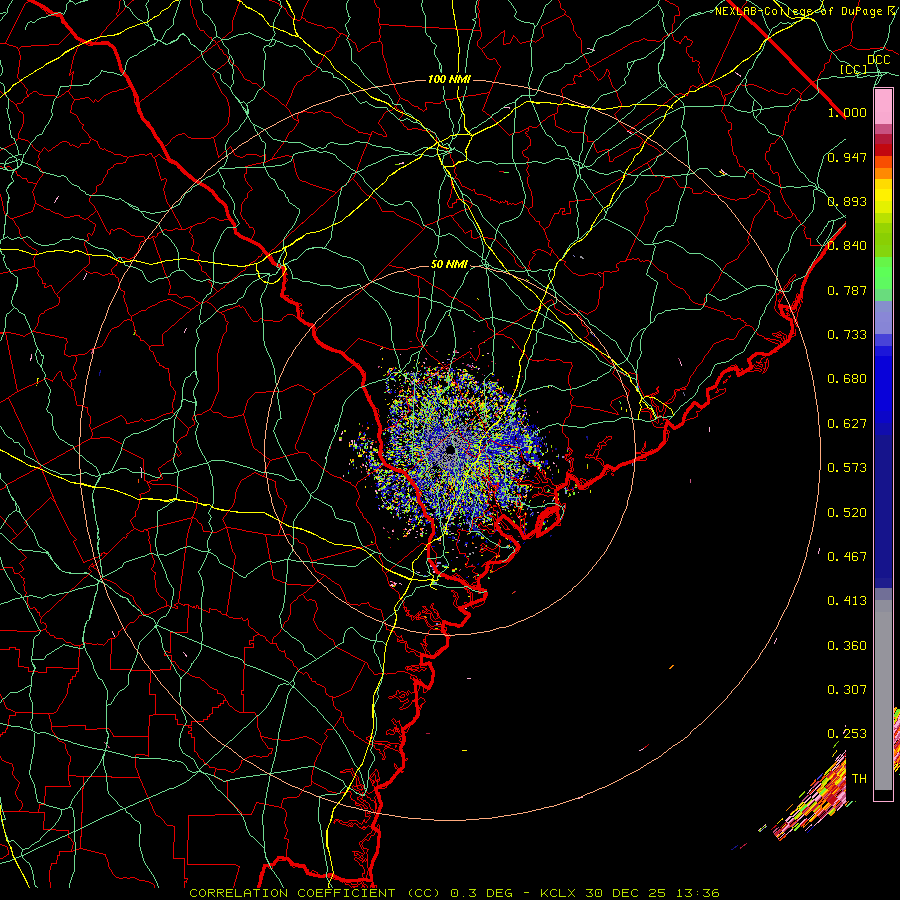Click the CORRELATION COEFFICIENT (CC) caption words
900x900 pixels.
(x=315, y=893)
